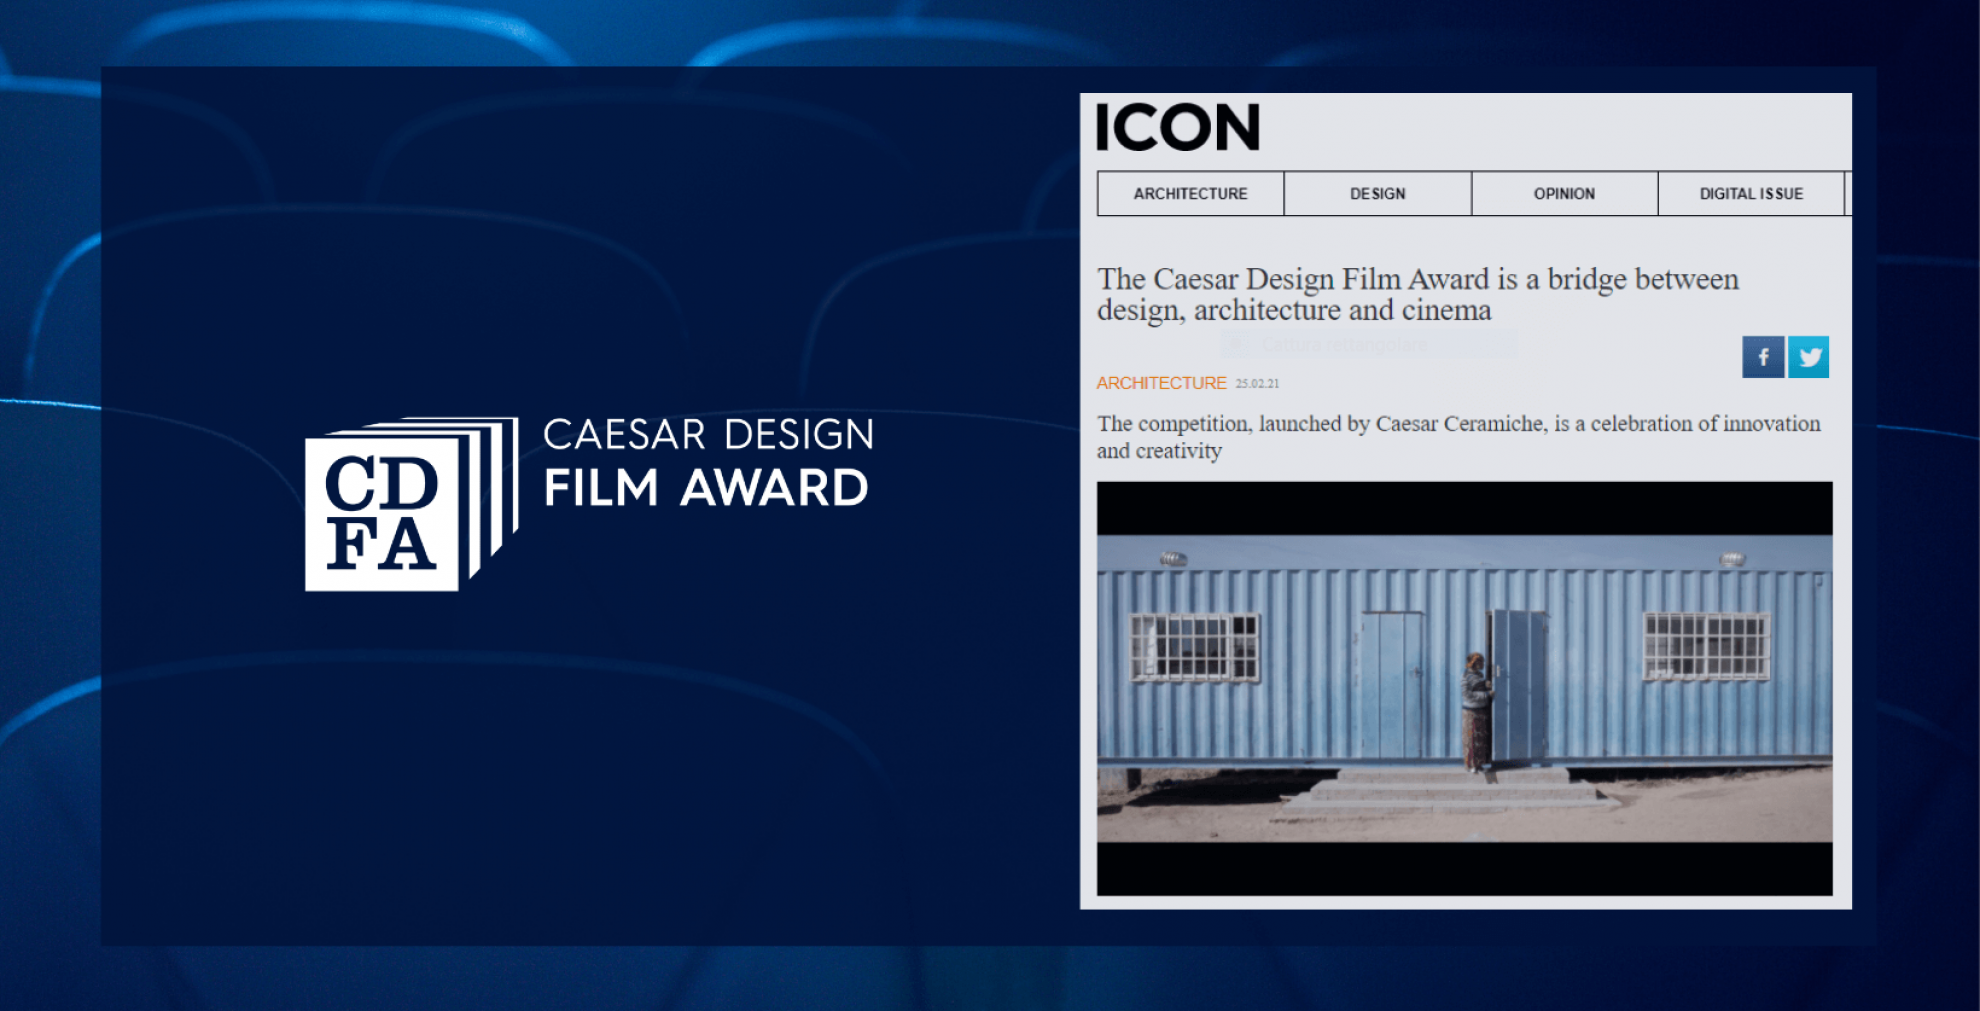Click the CDFA stacked-squares logo
The image size is (1980, 1011).
coord(411,503)
